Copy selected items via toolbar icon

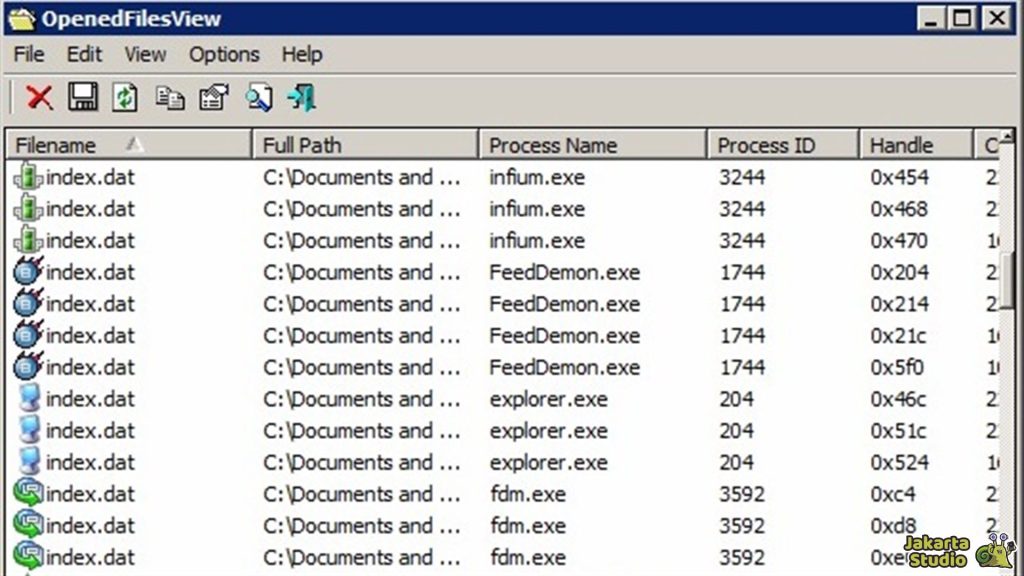170,97
